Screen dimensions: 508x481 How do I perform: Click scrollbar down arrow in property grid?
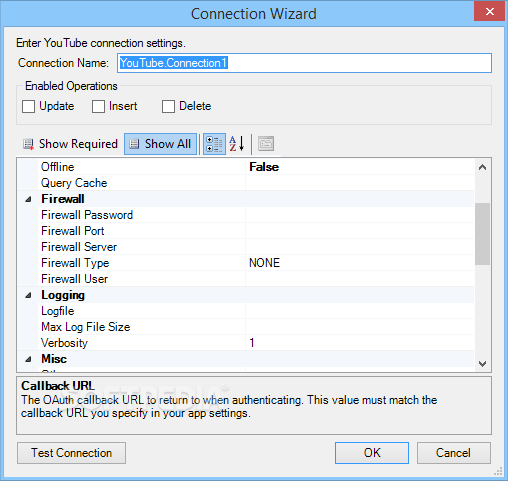[482, 363]
